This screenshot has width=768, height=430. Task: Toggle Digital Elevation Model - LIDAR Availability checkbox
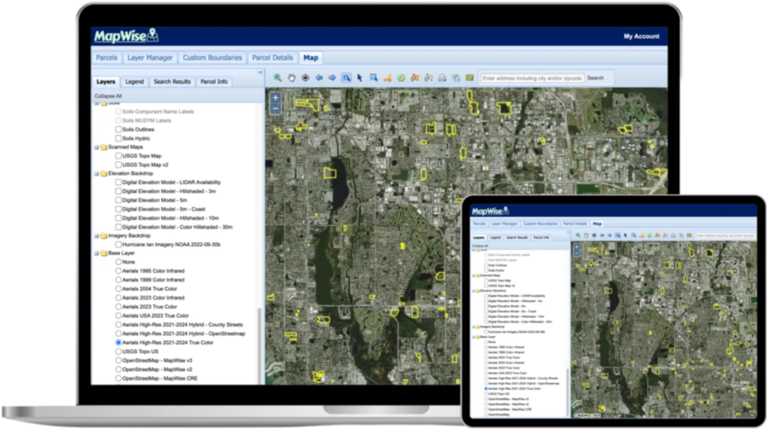tap(118, 182)
